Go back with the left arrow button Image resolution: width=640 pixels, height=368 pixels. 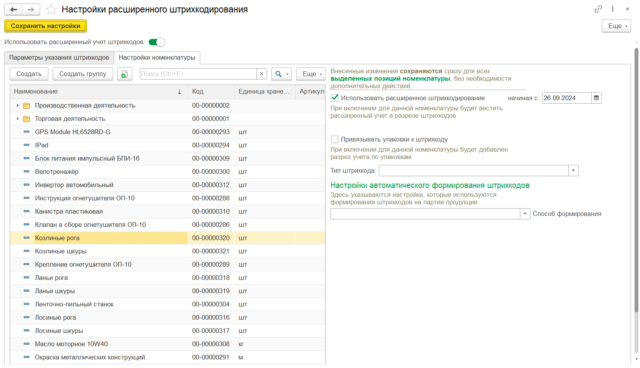13,9
